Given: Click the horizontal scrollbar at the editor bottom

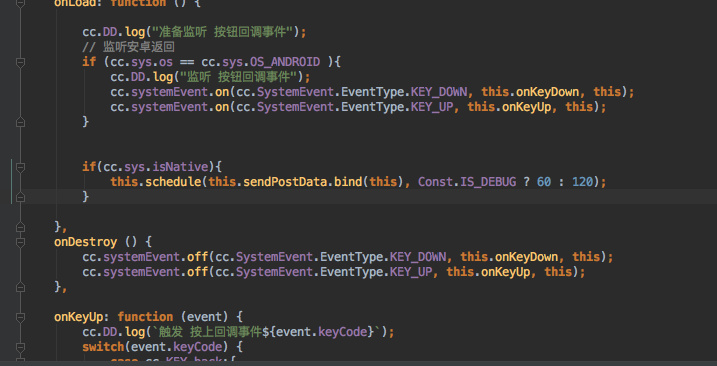Looking at the screenshot, I should [x=358, y=363].
